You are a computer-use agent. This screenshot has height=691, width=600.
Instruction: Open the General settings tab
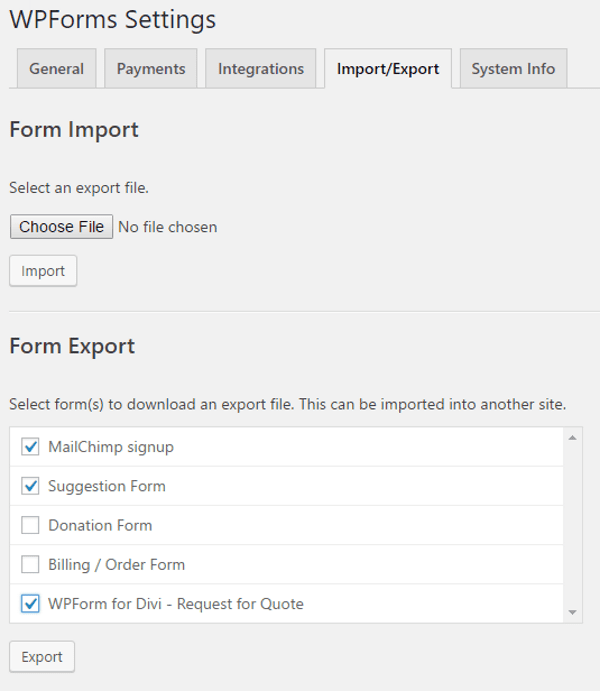point(56,69)
